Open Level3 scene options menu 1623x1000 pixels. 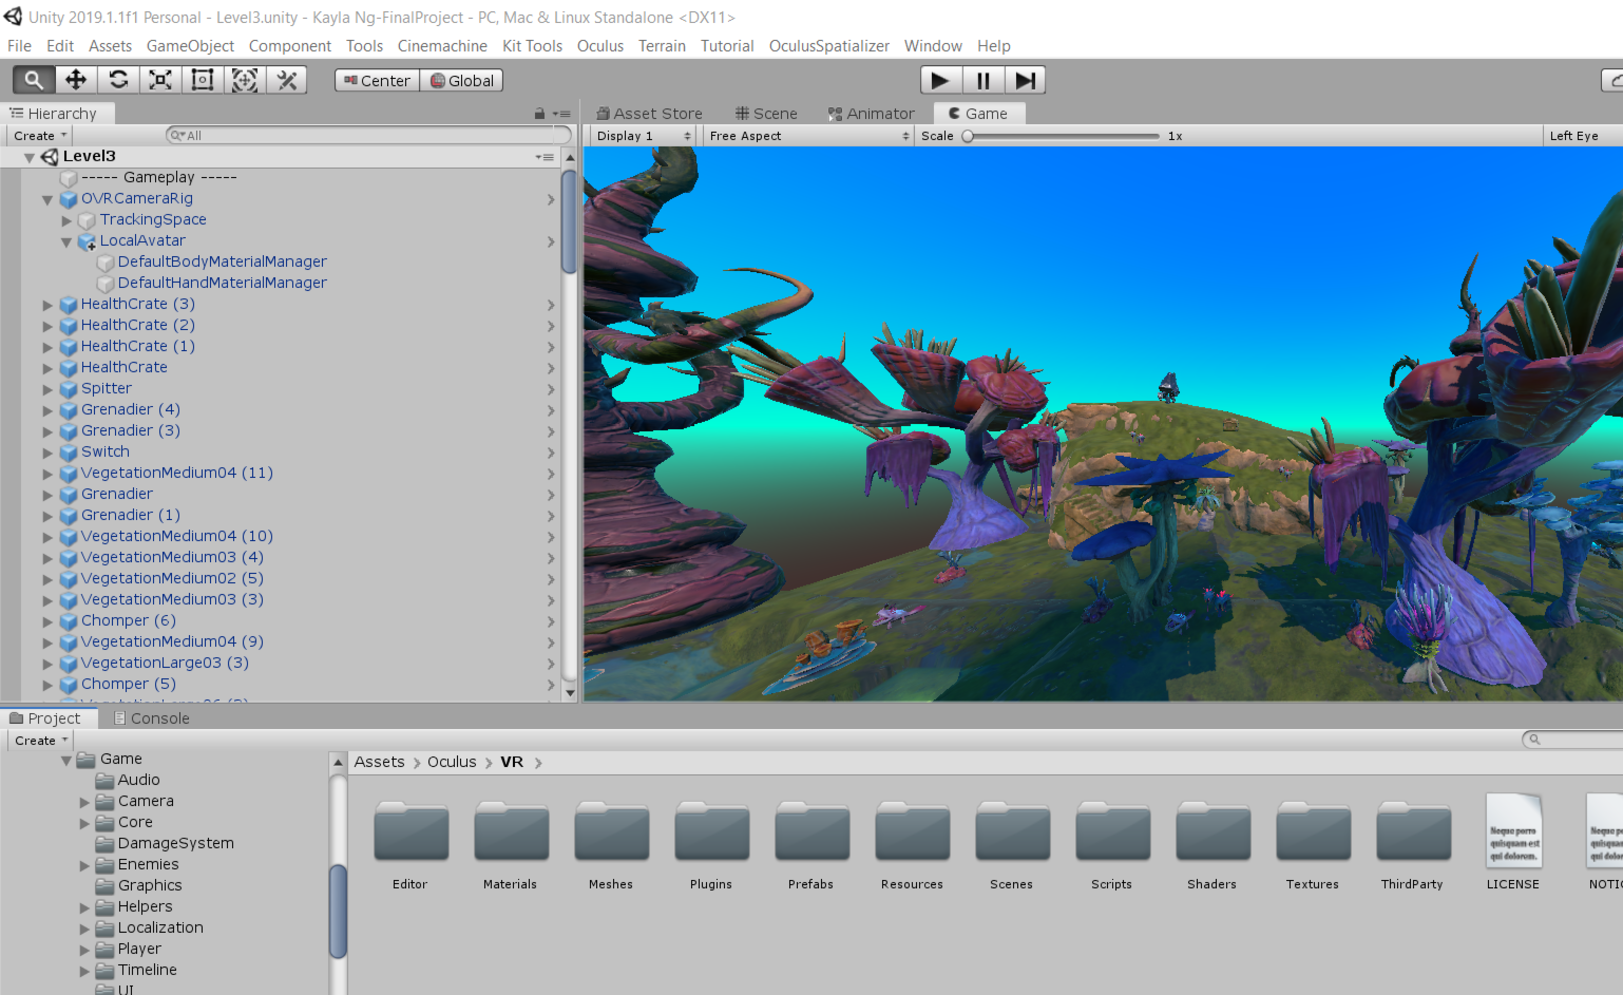pos(544,157)
